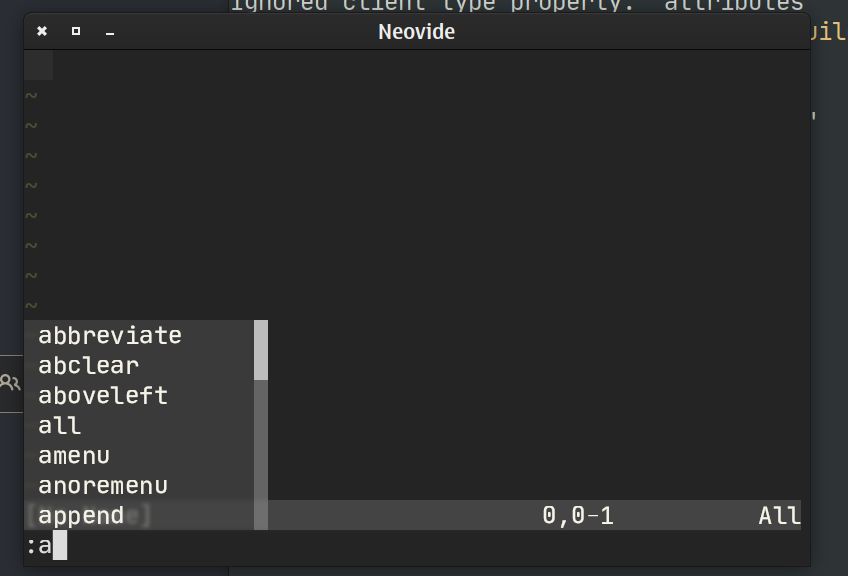Click the "0,0-1" cursor position indicator
The image size is (848, 576).
click(x=580, y=515)
